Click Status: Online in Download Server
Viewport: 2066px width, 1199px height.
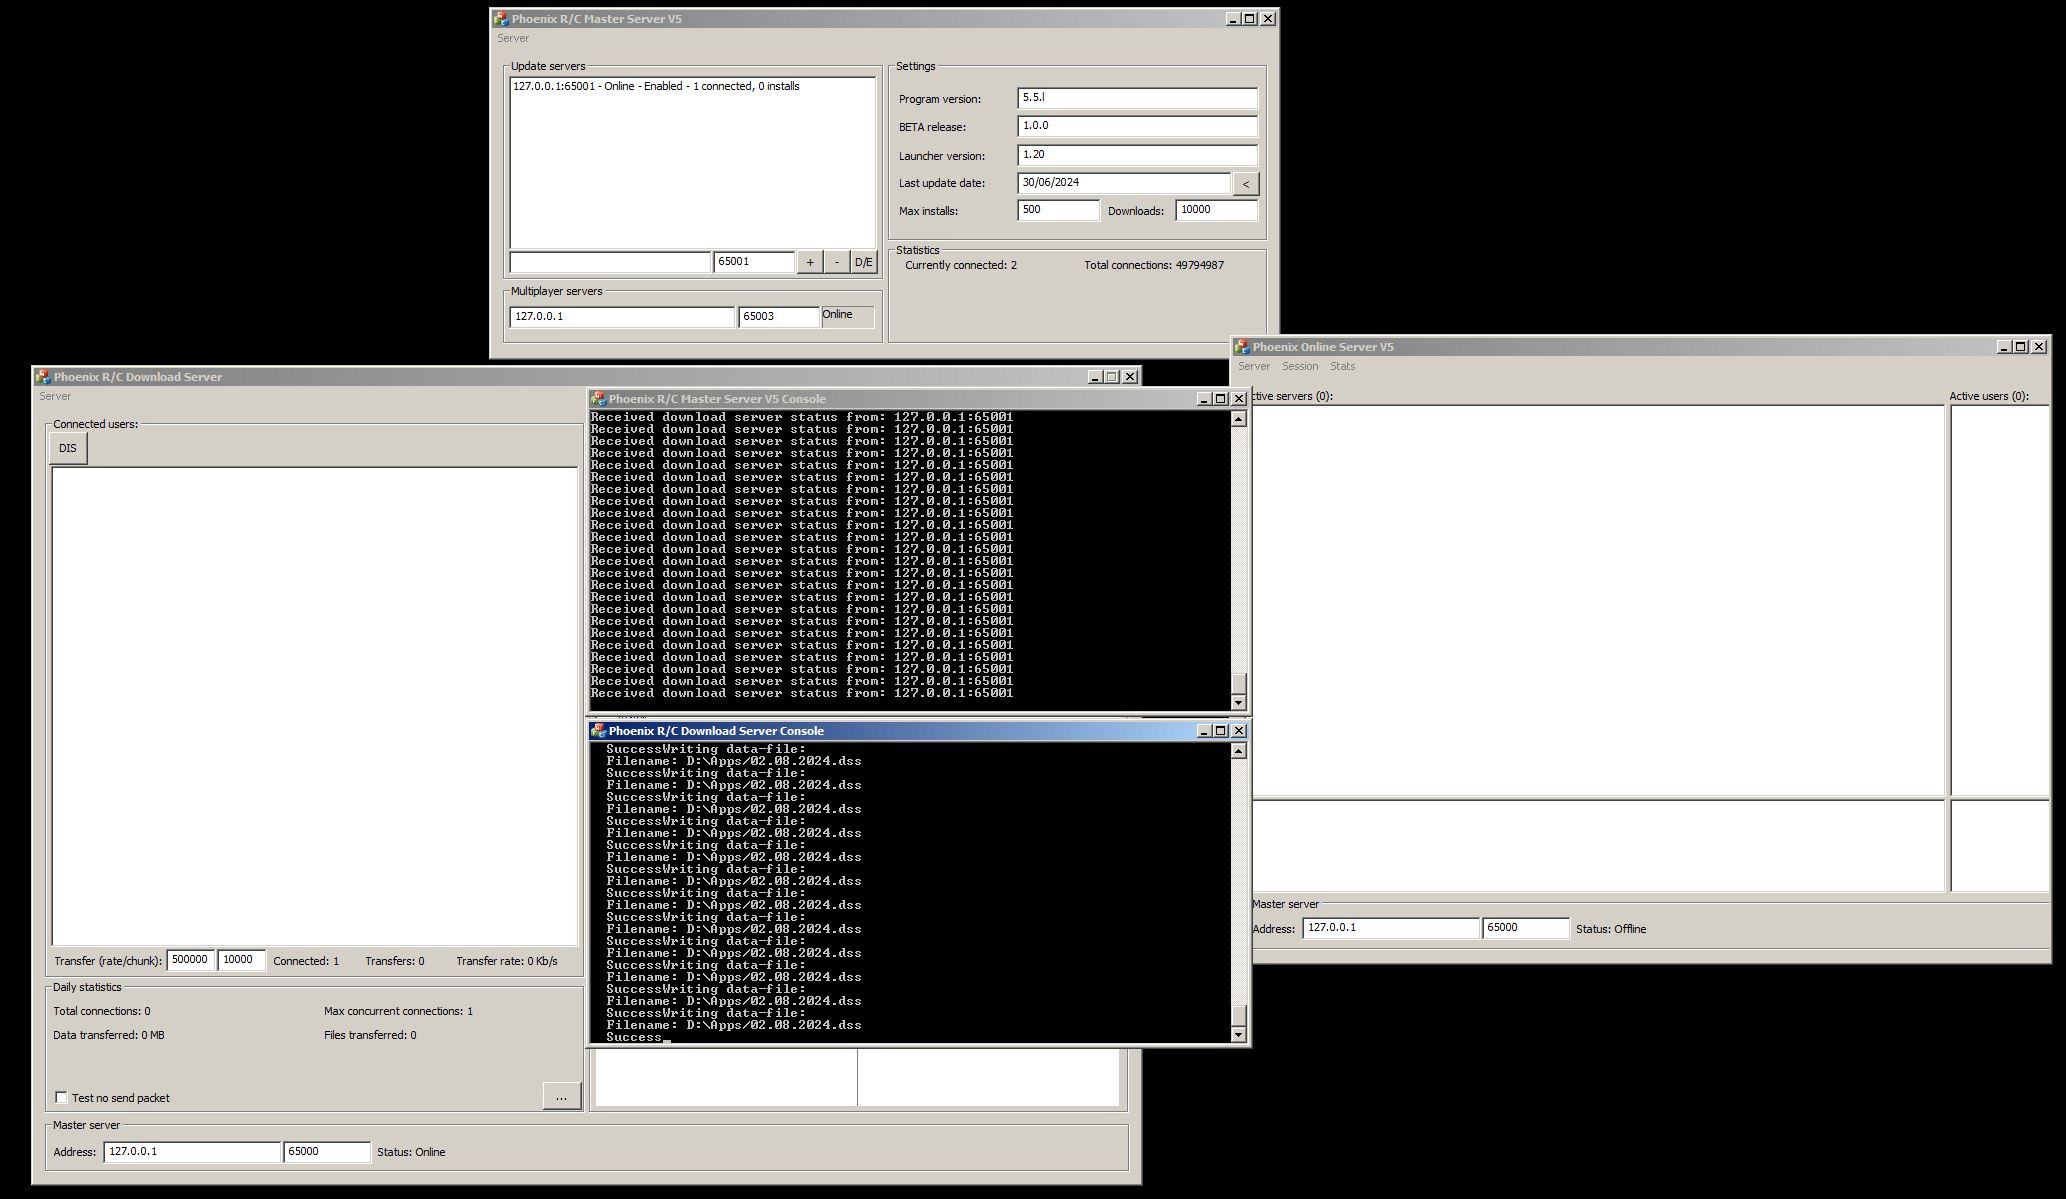411,1152
